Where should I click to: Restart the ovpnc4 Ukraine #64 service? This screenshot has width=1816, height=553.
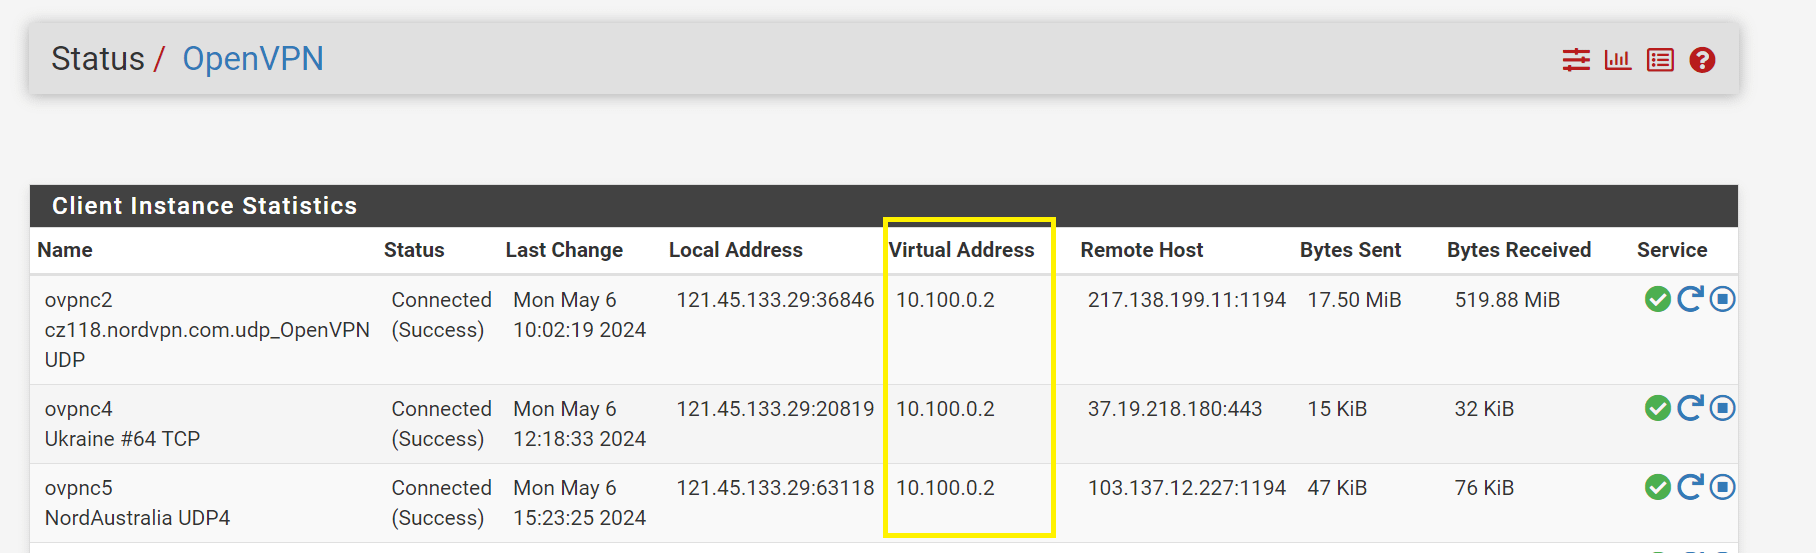1690,408
